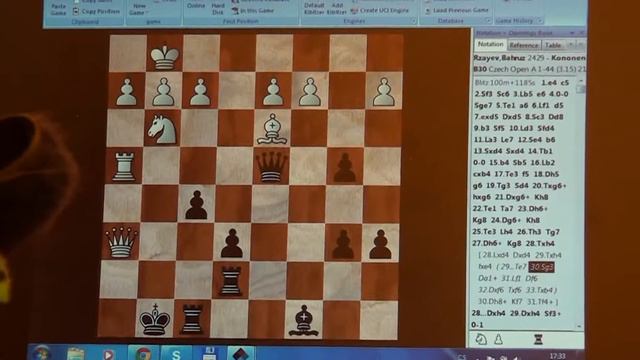
Task: Click move 20.Txg6+ in the notation
Action: coord(549,186)
